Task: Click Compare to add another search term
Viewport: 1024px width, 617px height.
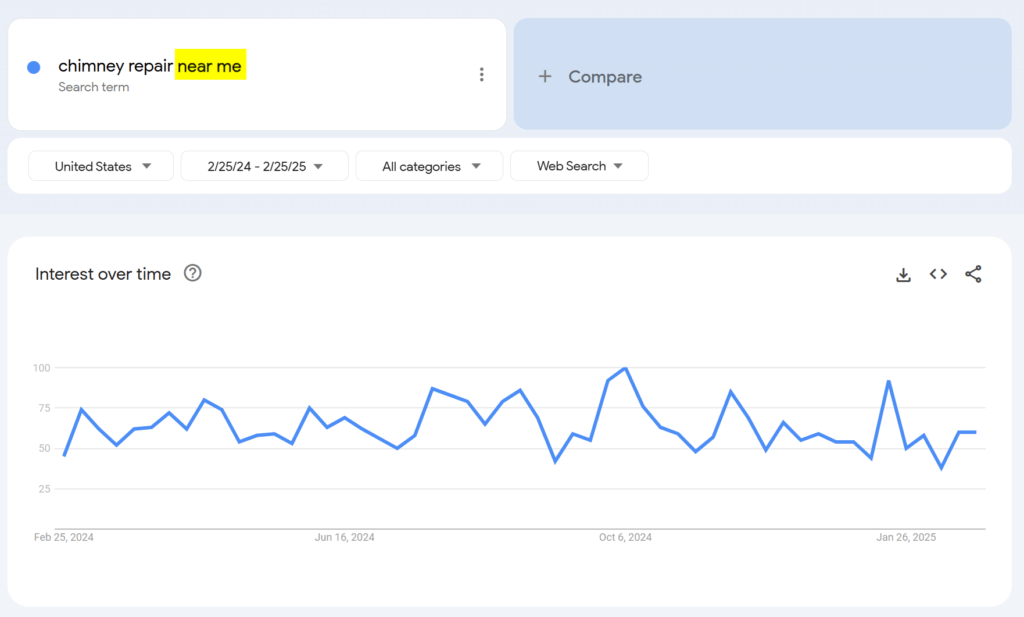Action: click(x=604, y=76)
